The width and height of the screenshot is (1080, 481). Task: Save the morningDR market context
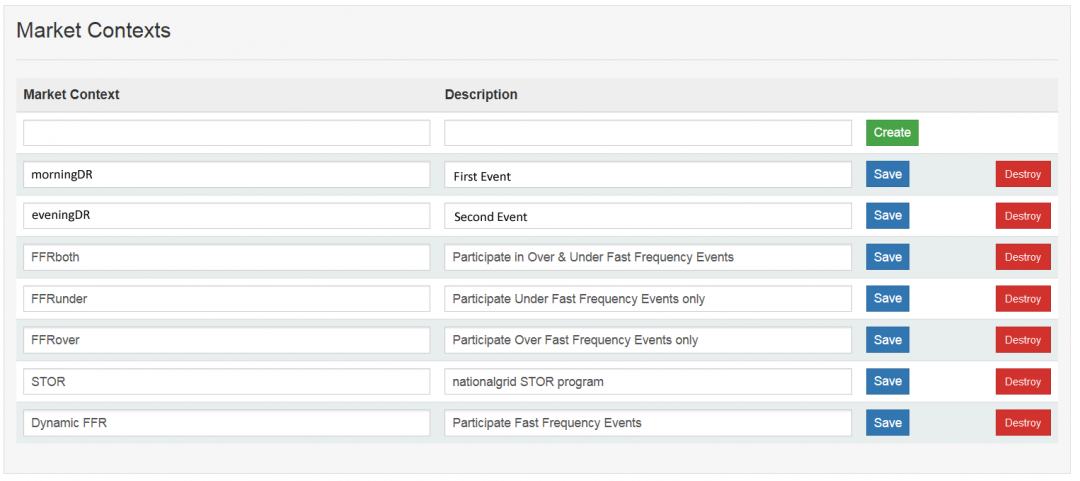pos(887,174)
